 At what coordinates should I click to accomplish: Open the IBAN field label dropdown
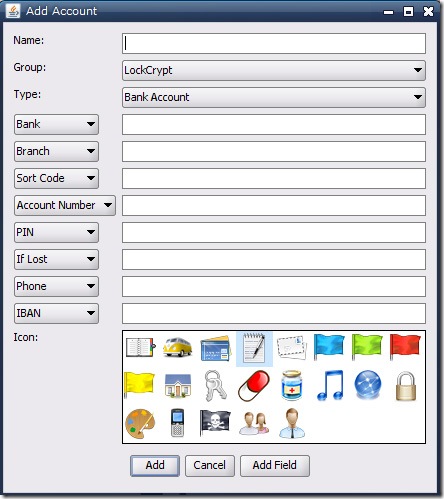pyautogui.click(x=56, y=313)
